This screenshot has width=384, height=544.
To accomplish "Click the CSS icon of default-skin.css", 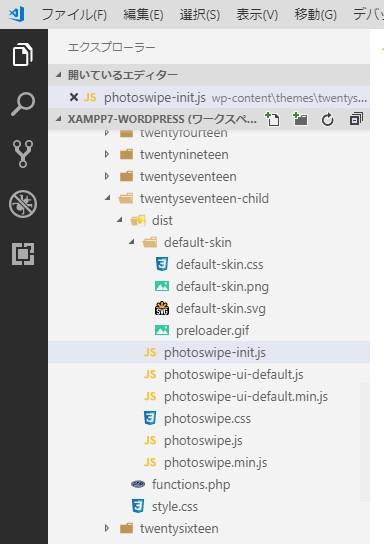I will (162, 264).
